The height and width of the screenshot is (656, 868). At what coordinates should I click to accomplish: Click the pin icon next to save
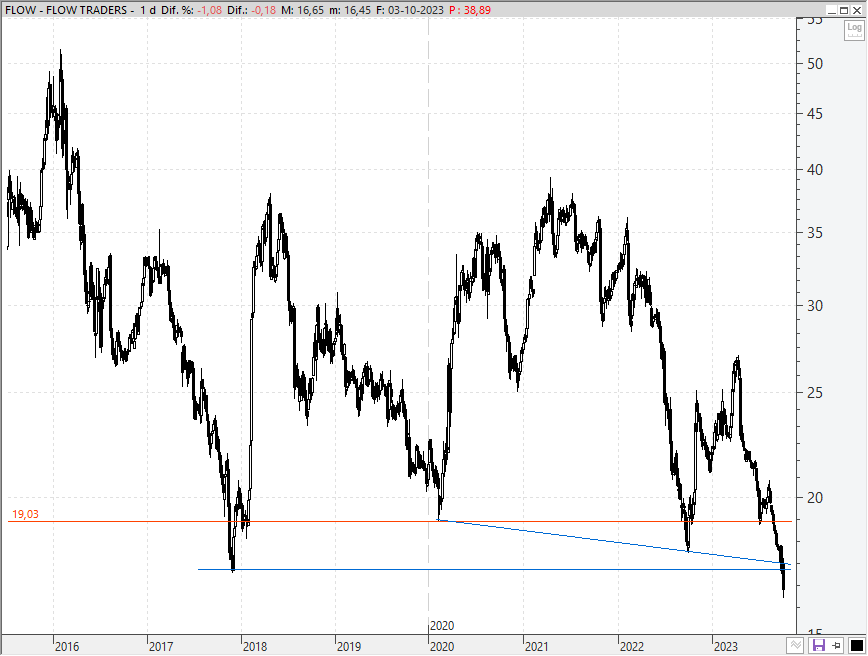836,645
